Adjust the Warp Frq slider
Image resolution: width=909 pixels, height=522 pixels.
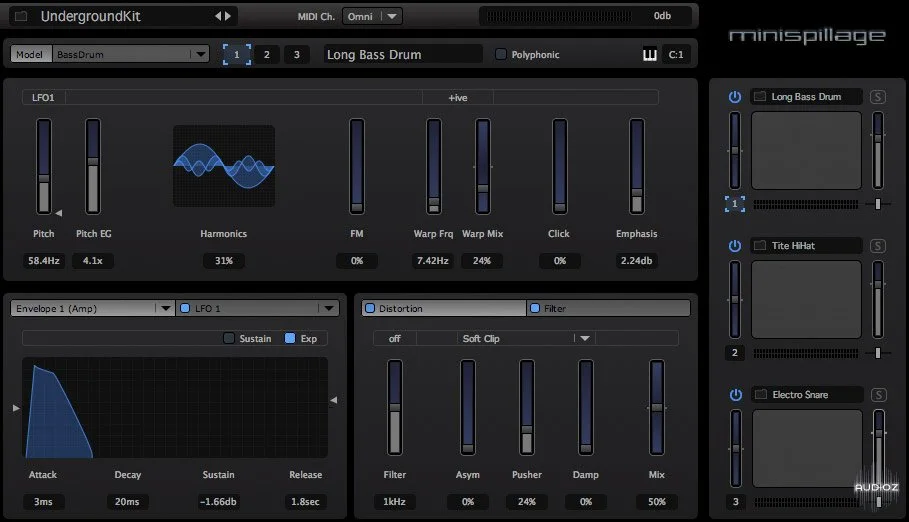point(434,166)
